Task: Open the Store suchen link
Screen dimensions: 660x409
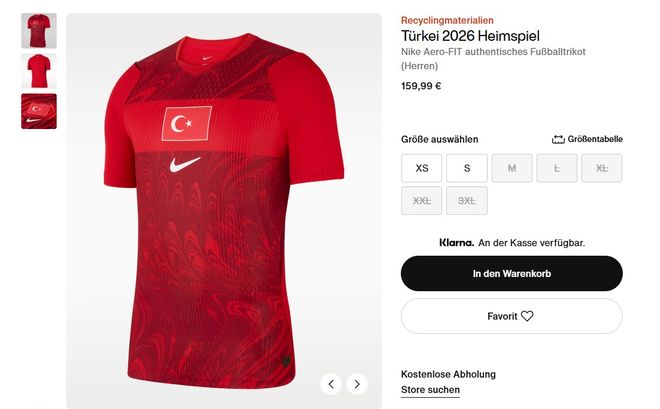Action: tap(430, 390)
